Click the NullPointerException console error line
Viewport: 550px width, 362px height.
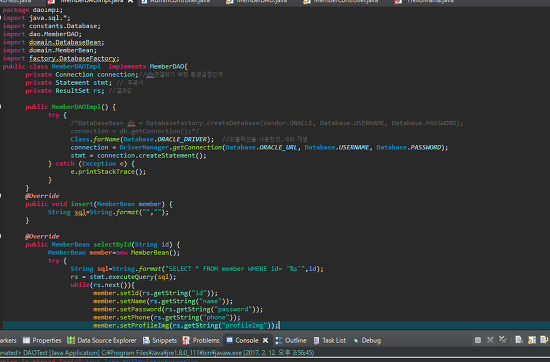click(x=99, y=360)
